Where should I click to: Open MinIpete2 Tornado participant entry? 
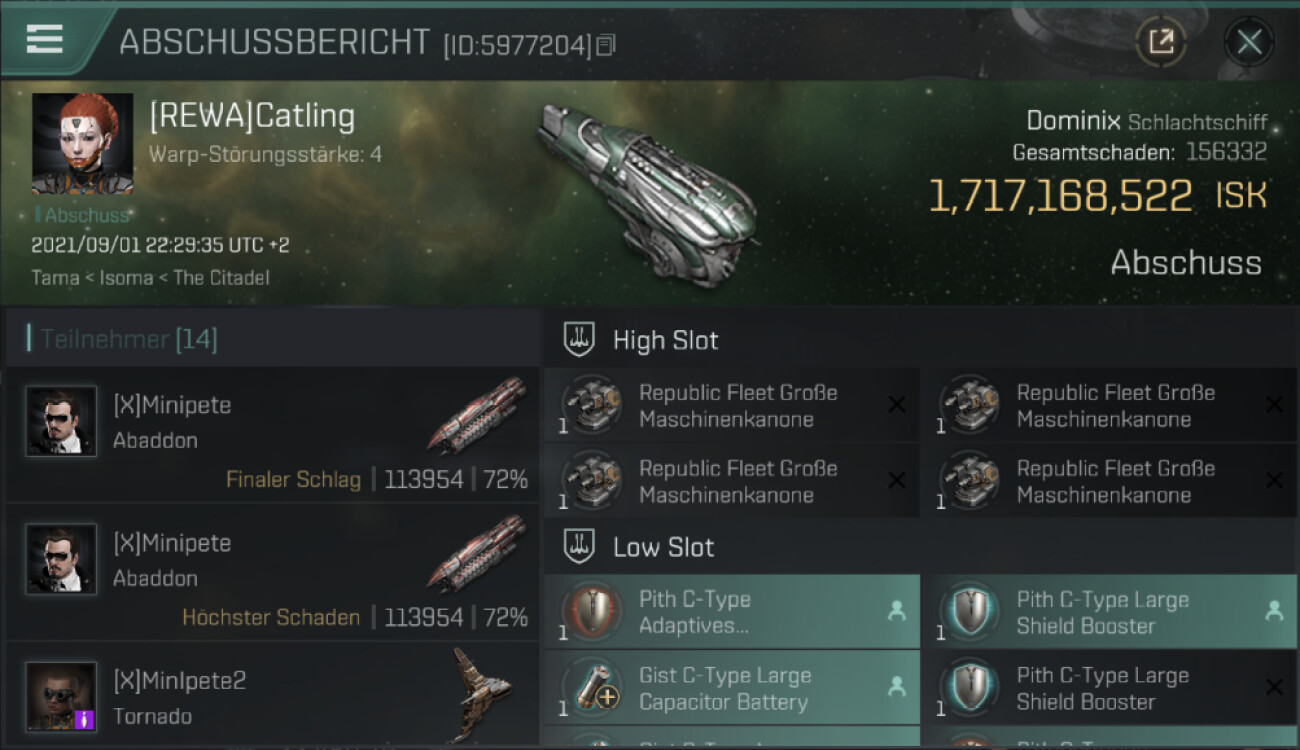click(x=272, y=697)
